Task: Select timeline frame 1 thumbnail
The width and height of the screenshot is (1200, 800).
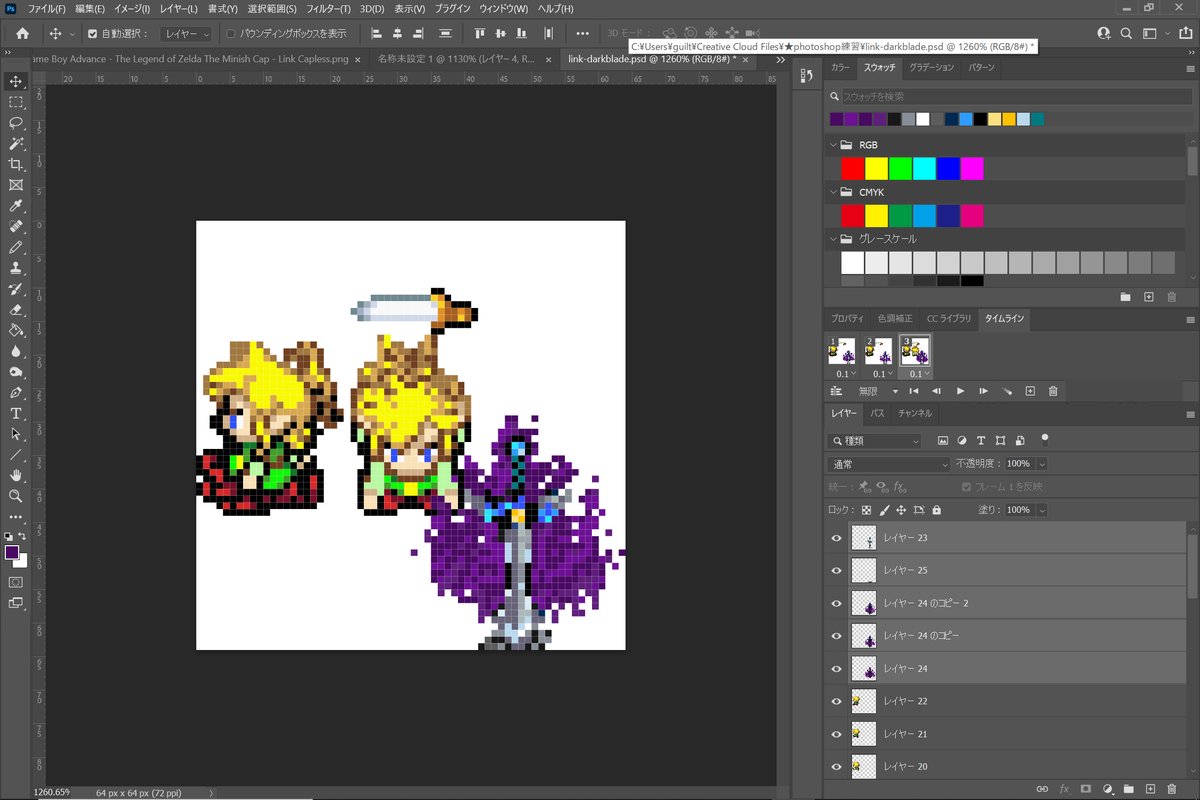Action: [842, 351]
